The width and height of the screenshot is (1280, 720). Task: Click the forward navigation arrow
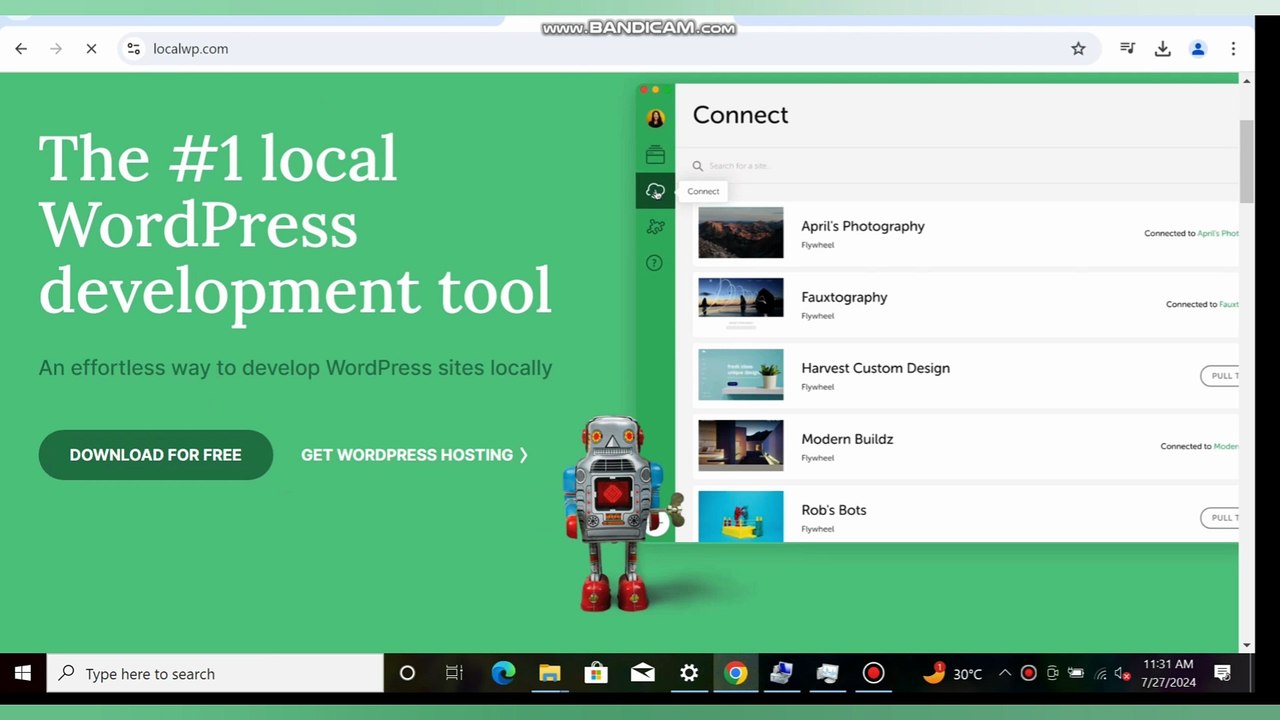pos(56,48)
